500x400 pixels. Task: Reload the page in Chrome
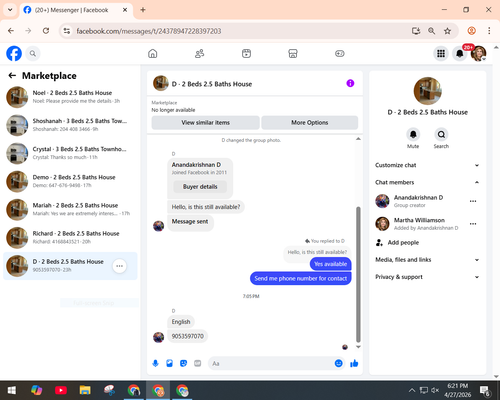coord(46,31)
